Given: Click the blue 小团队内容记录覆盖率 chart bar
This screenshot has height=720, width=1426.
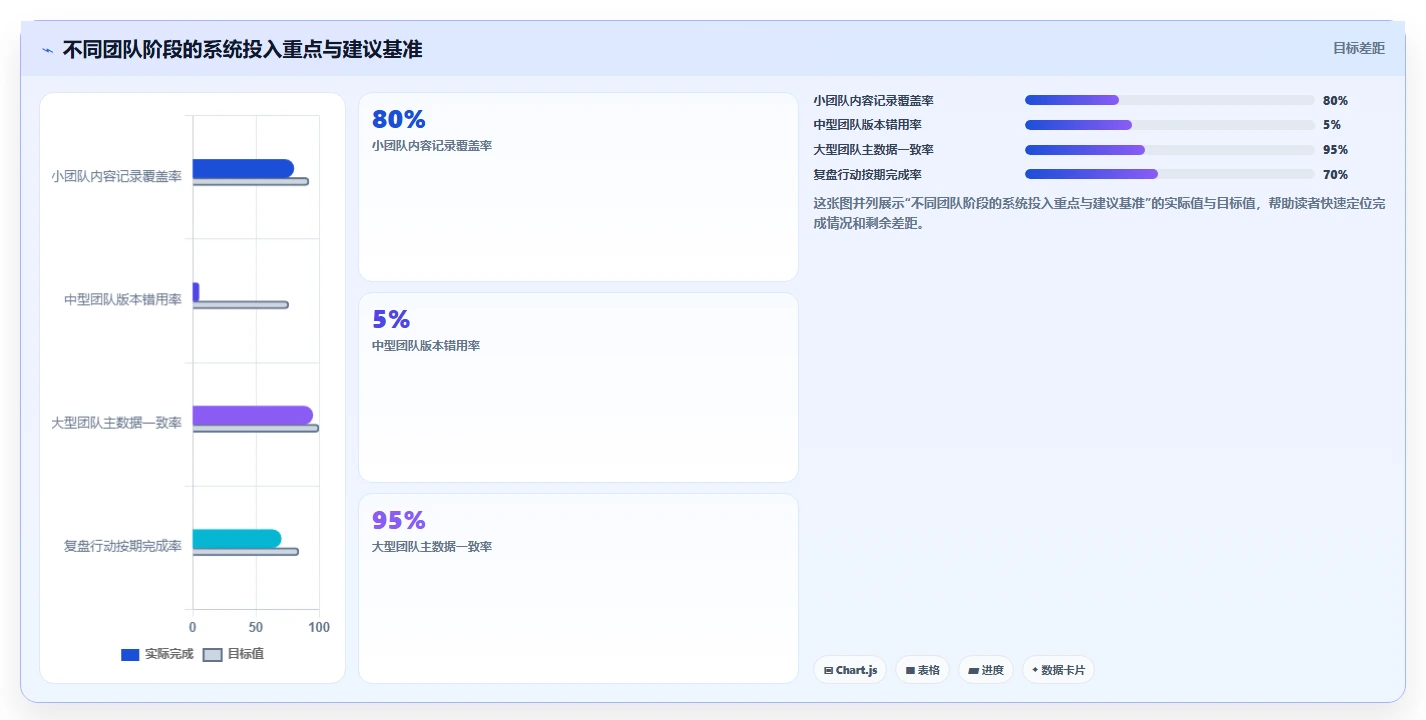Looking at the screenshot, I should [x=243, y=168].
